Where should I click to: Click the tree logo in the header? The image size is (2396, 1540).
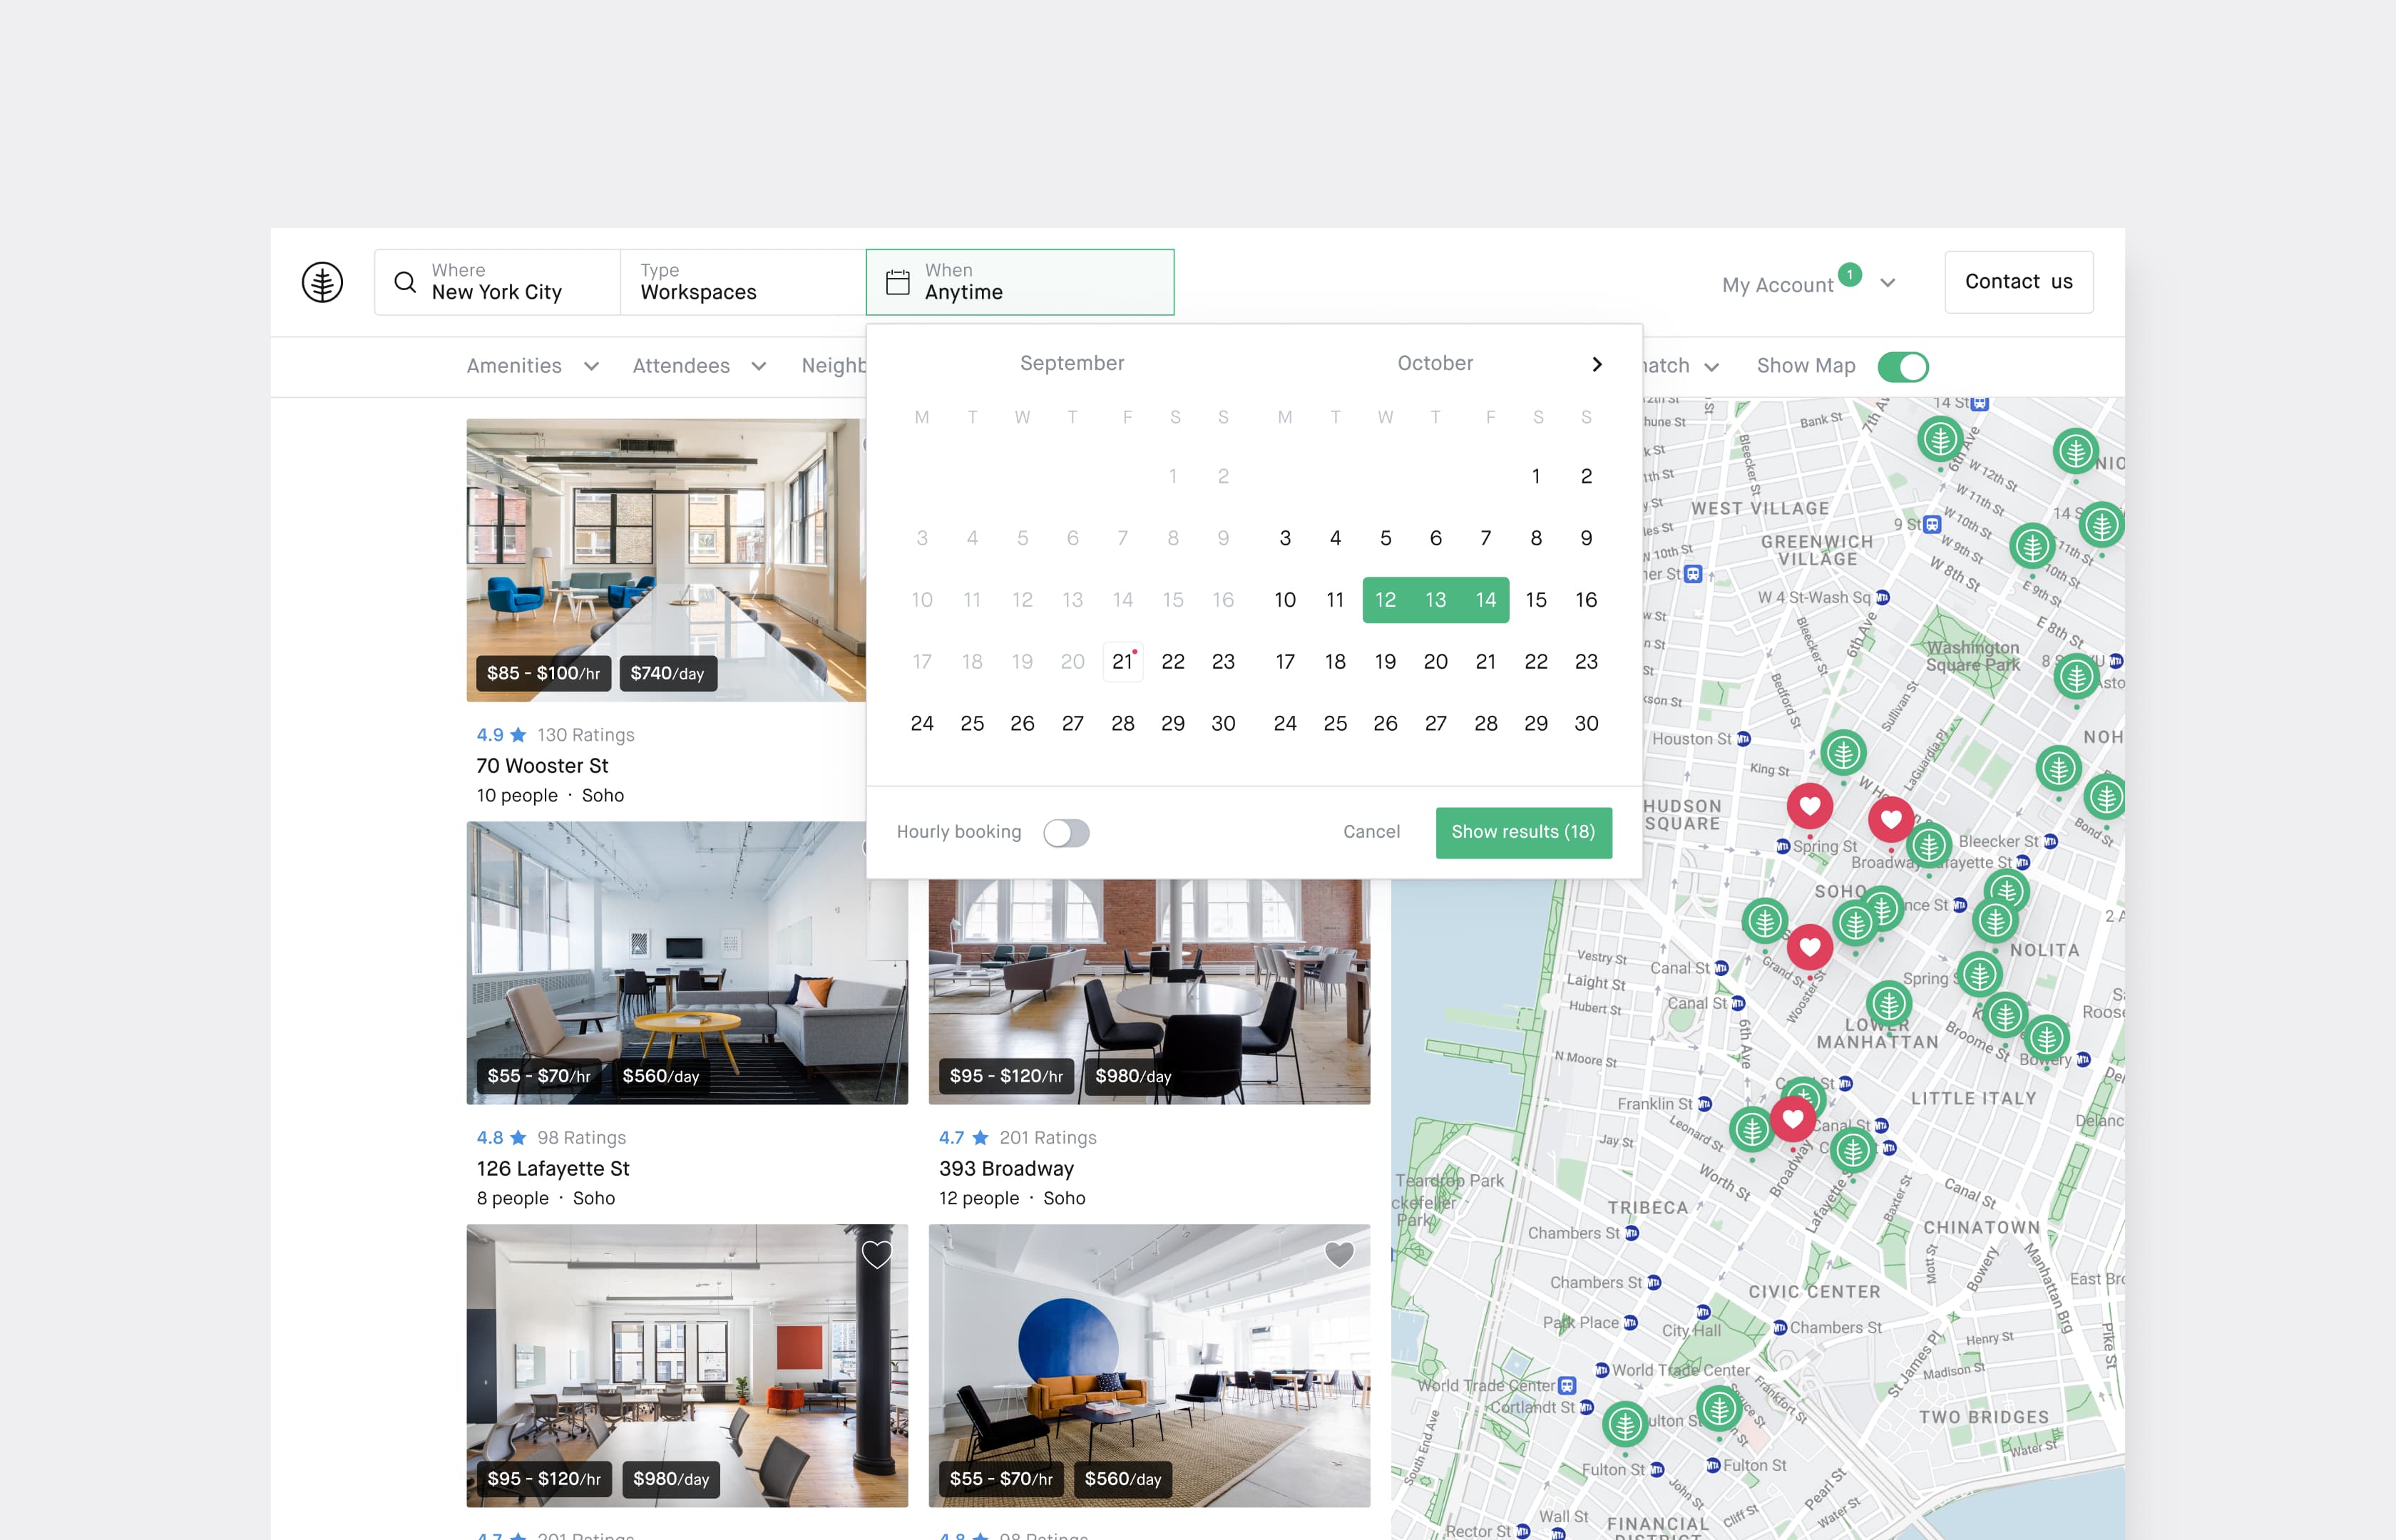coord(322,282)
